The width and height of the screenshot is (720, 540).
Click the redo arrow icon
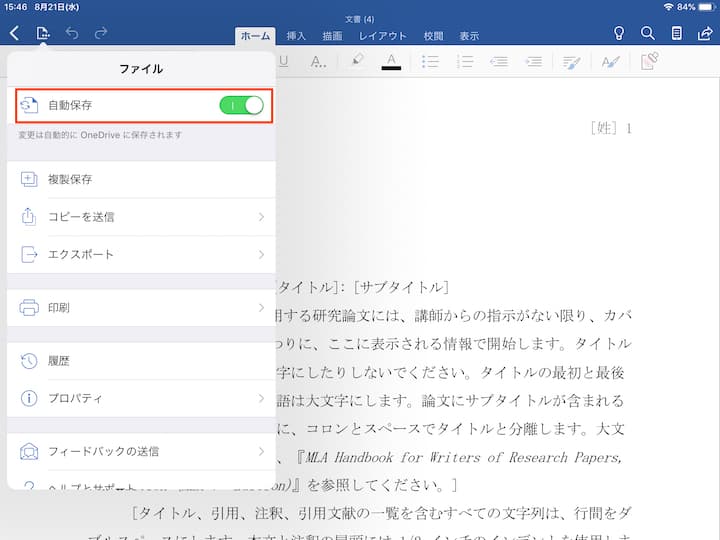101,33
